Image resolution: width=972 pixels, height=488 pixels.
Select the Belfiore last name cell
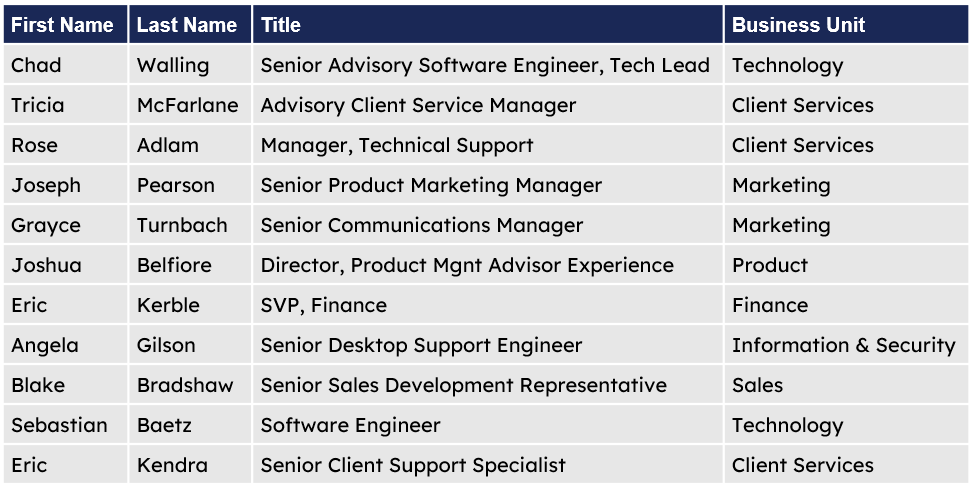coord(190,264)
